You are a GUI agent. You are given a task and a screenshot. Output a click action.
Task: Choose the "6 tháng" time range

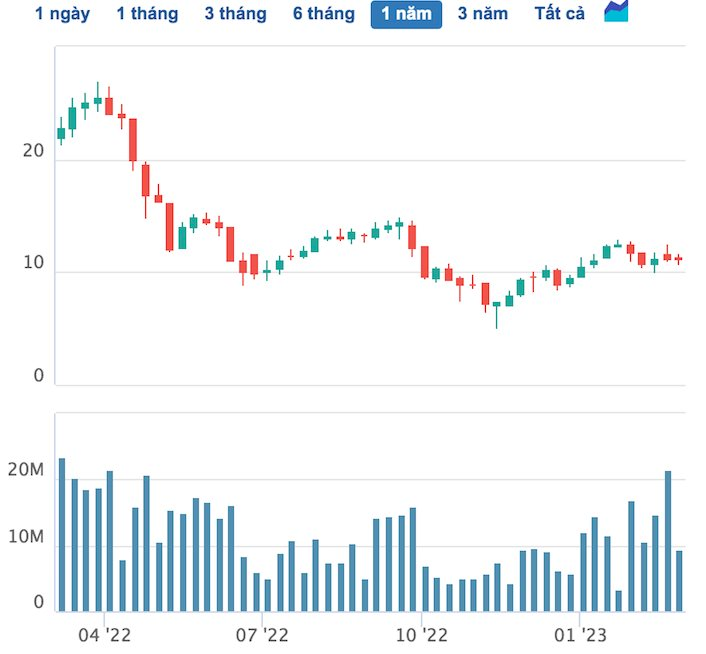[323, 14]
